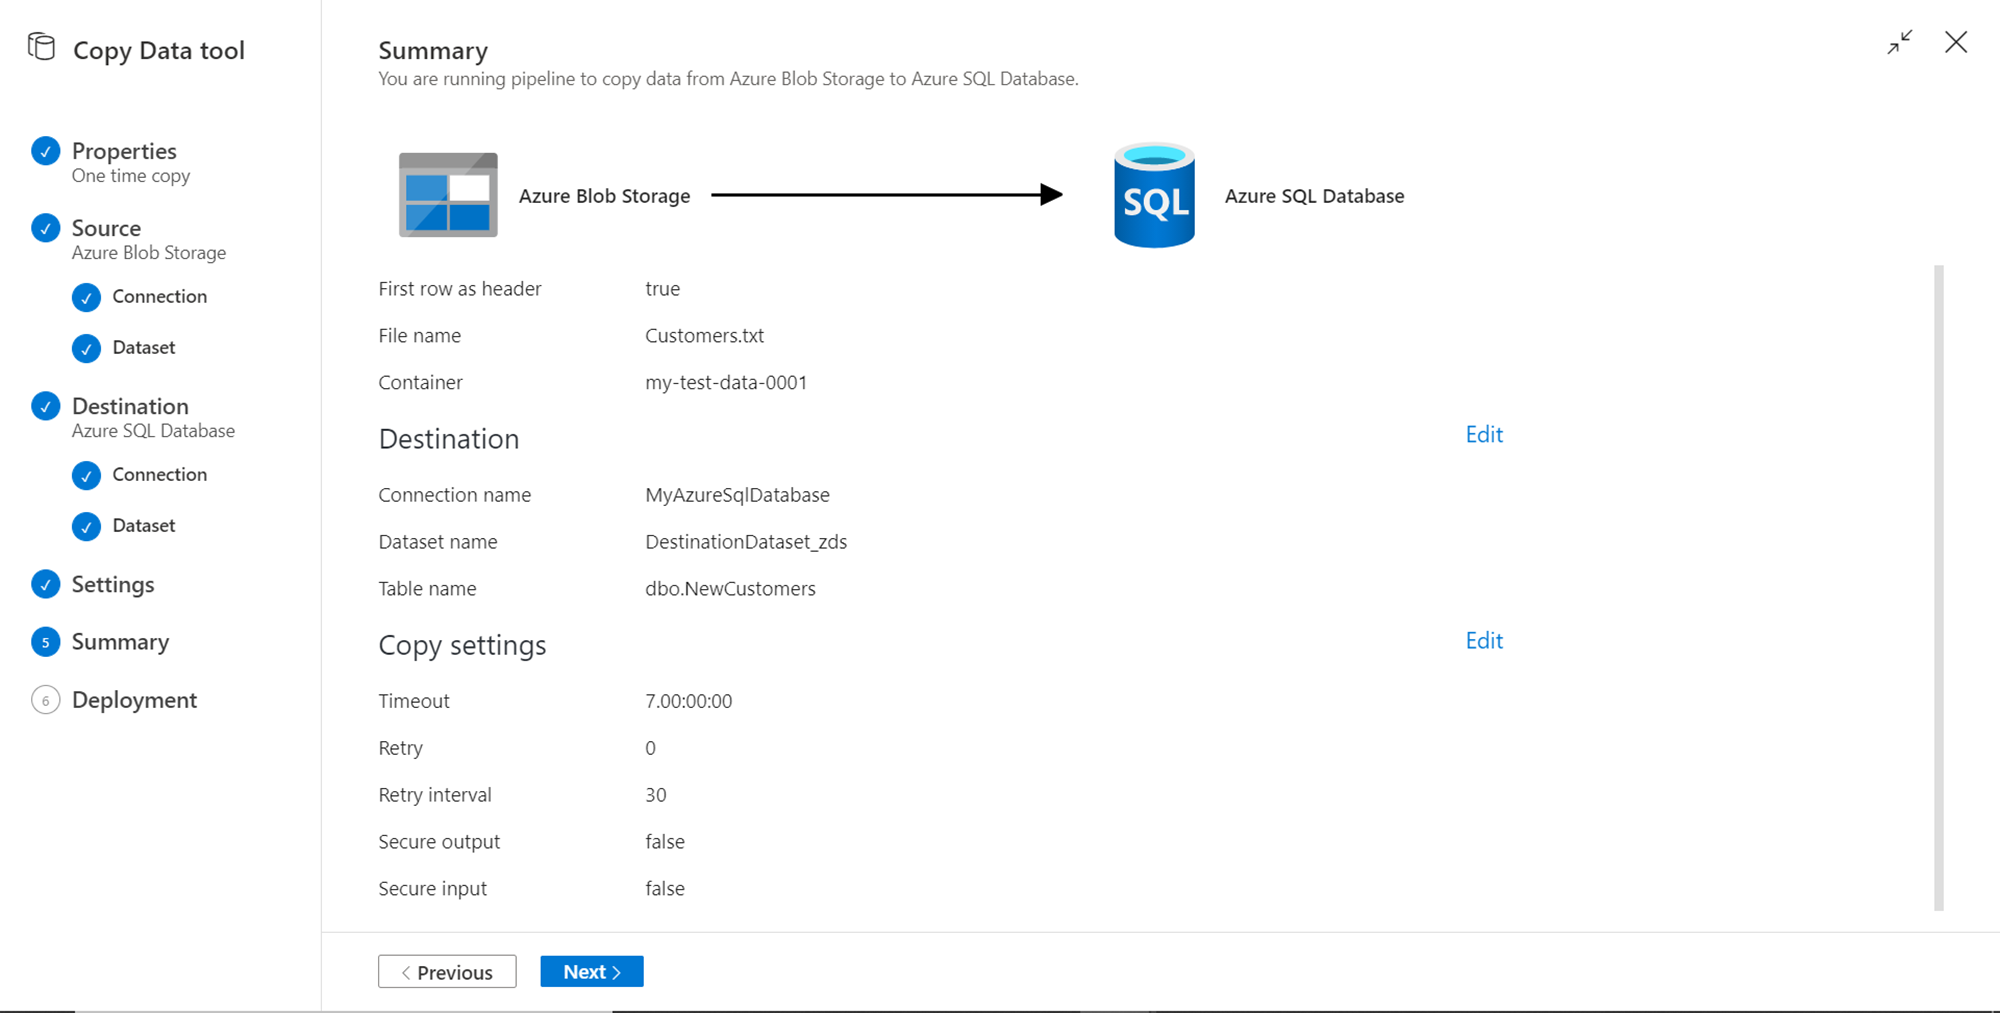Viewport: 2000px width, 1013px height.
Task: Open Source Dataset sub-step
Action: (x=143, y=348)
